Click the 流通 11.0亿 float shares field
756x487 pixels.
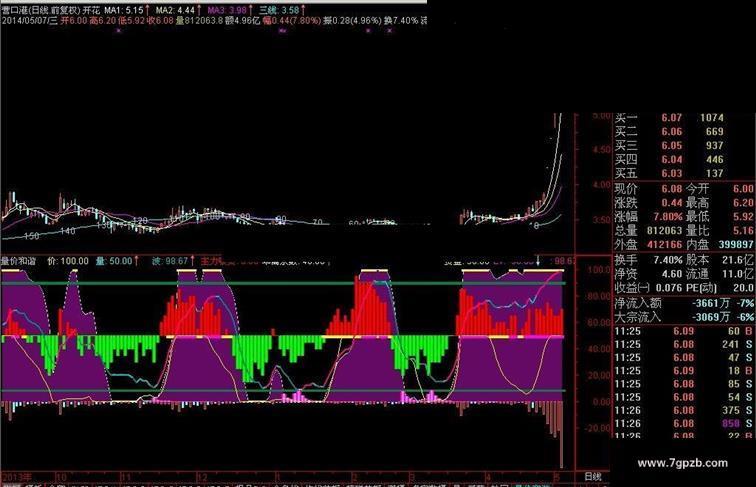[x=720, y=274]
